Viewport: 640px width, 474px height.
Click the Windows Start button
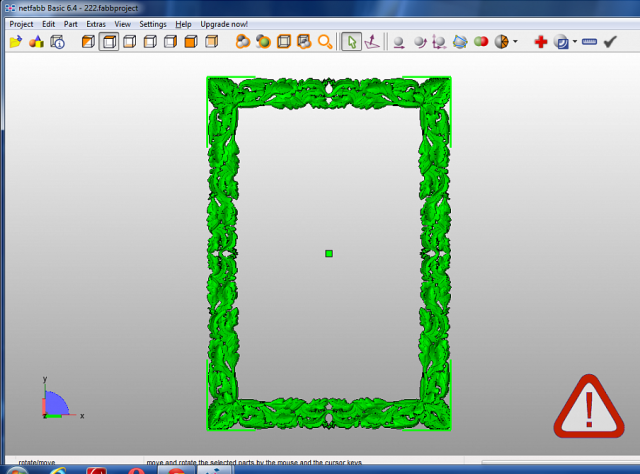[x=16, y=469]
